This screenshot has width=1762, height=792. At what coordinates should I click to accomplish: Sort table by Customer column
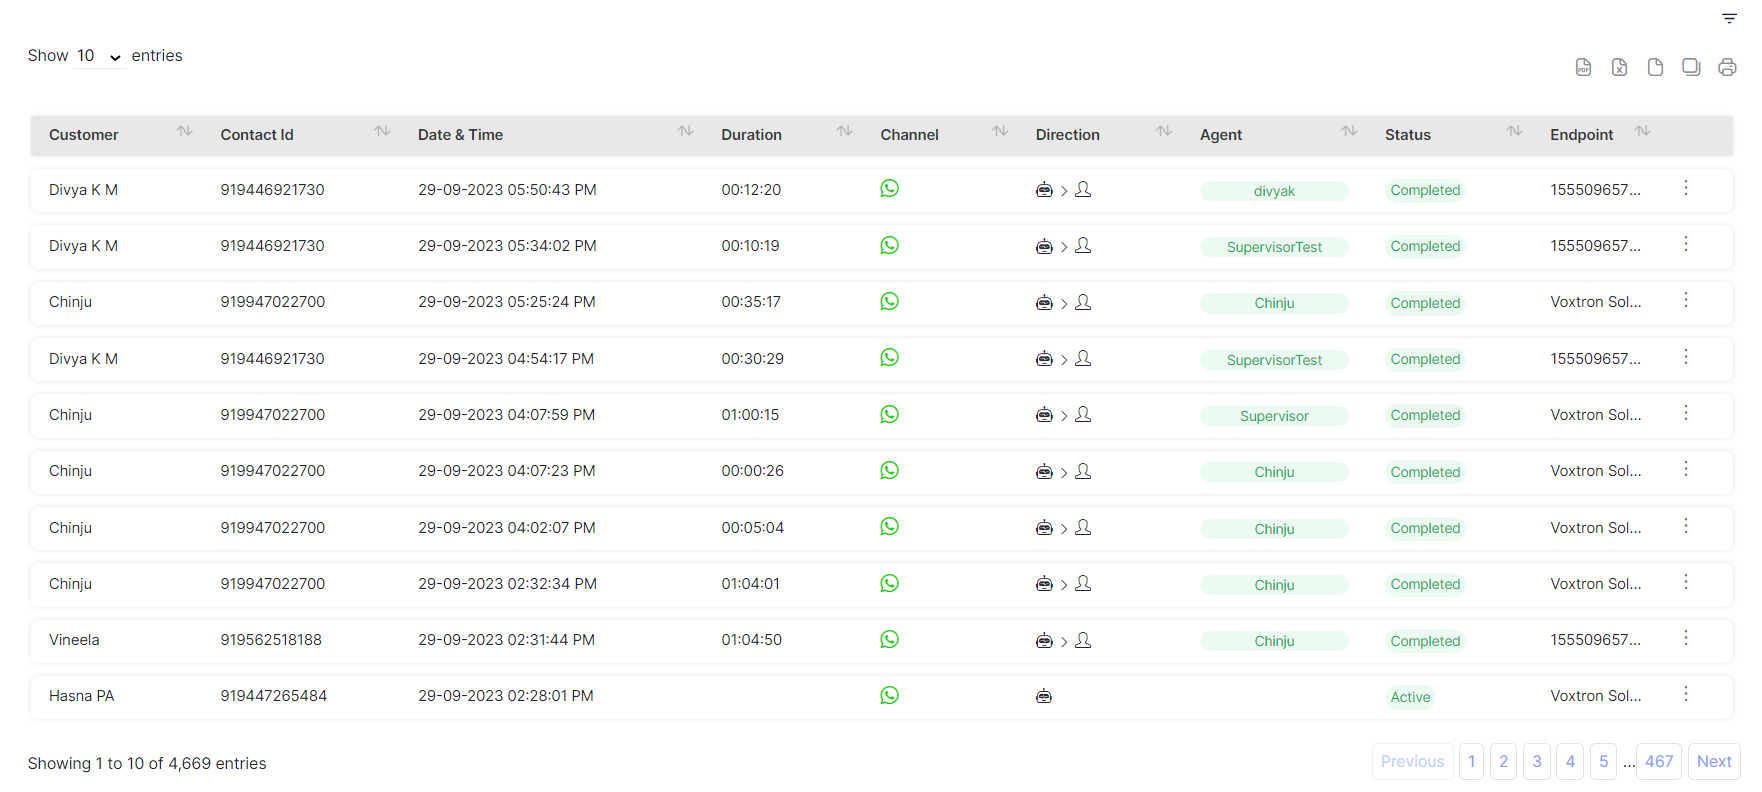pos(184,132)
